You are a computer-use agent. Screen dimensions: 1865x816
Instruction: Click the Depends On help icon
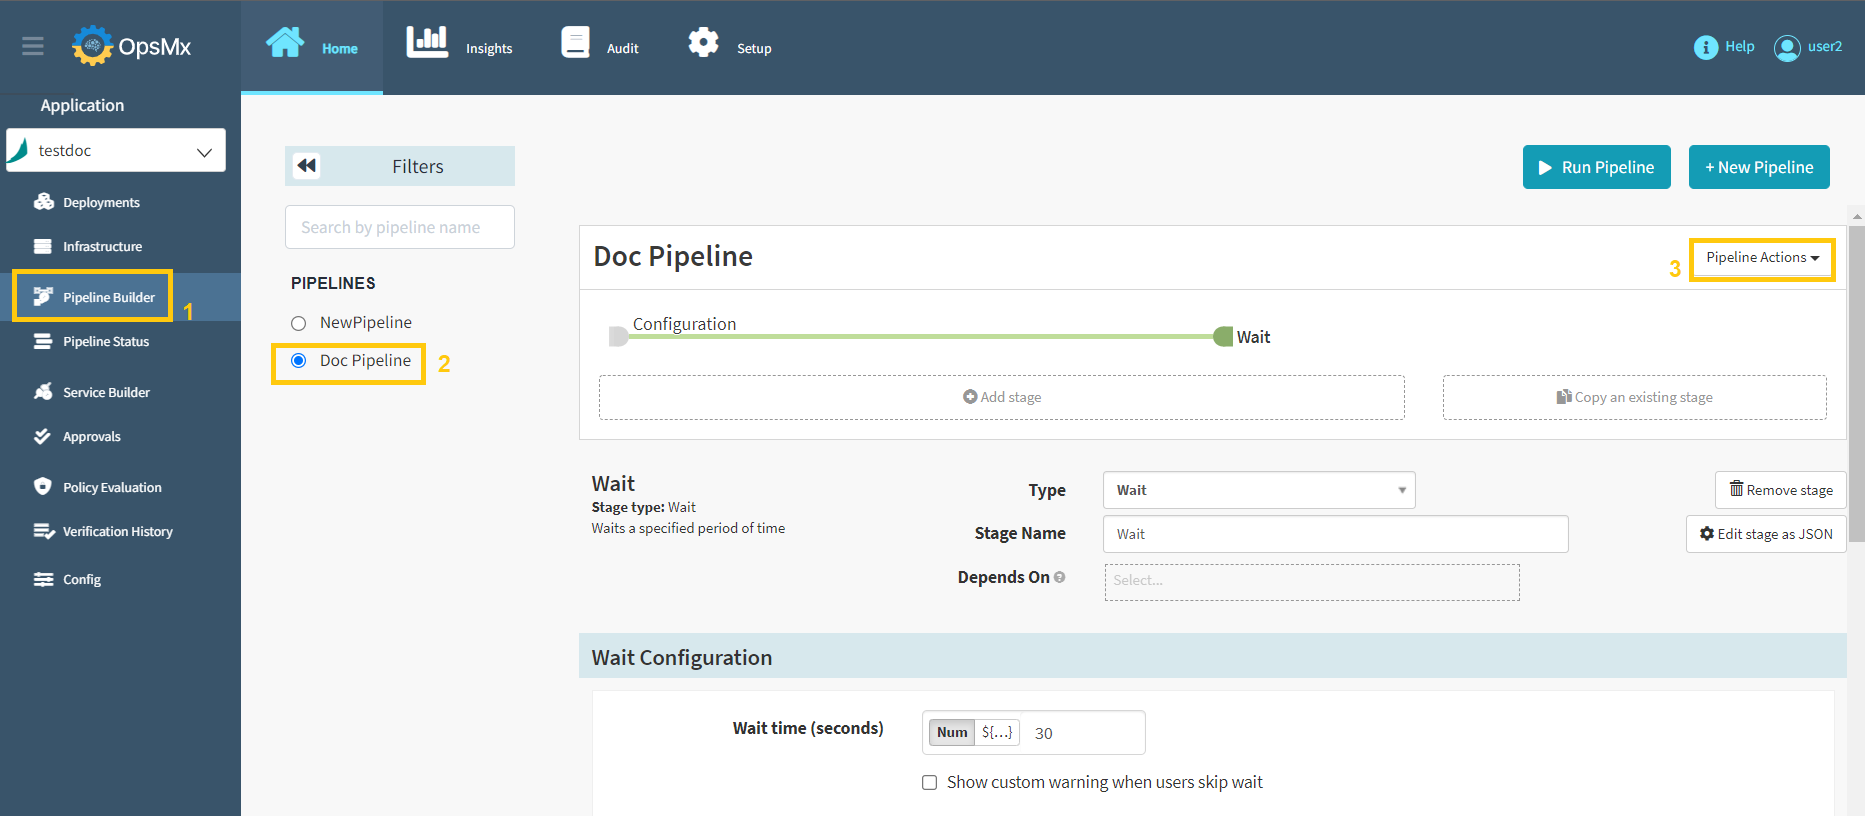[x=1060, y=577]
